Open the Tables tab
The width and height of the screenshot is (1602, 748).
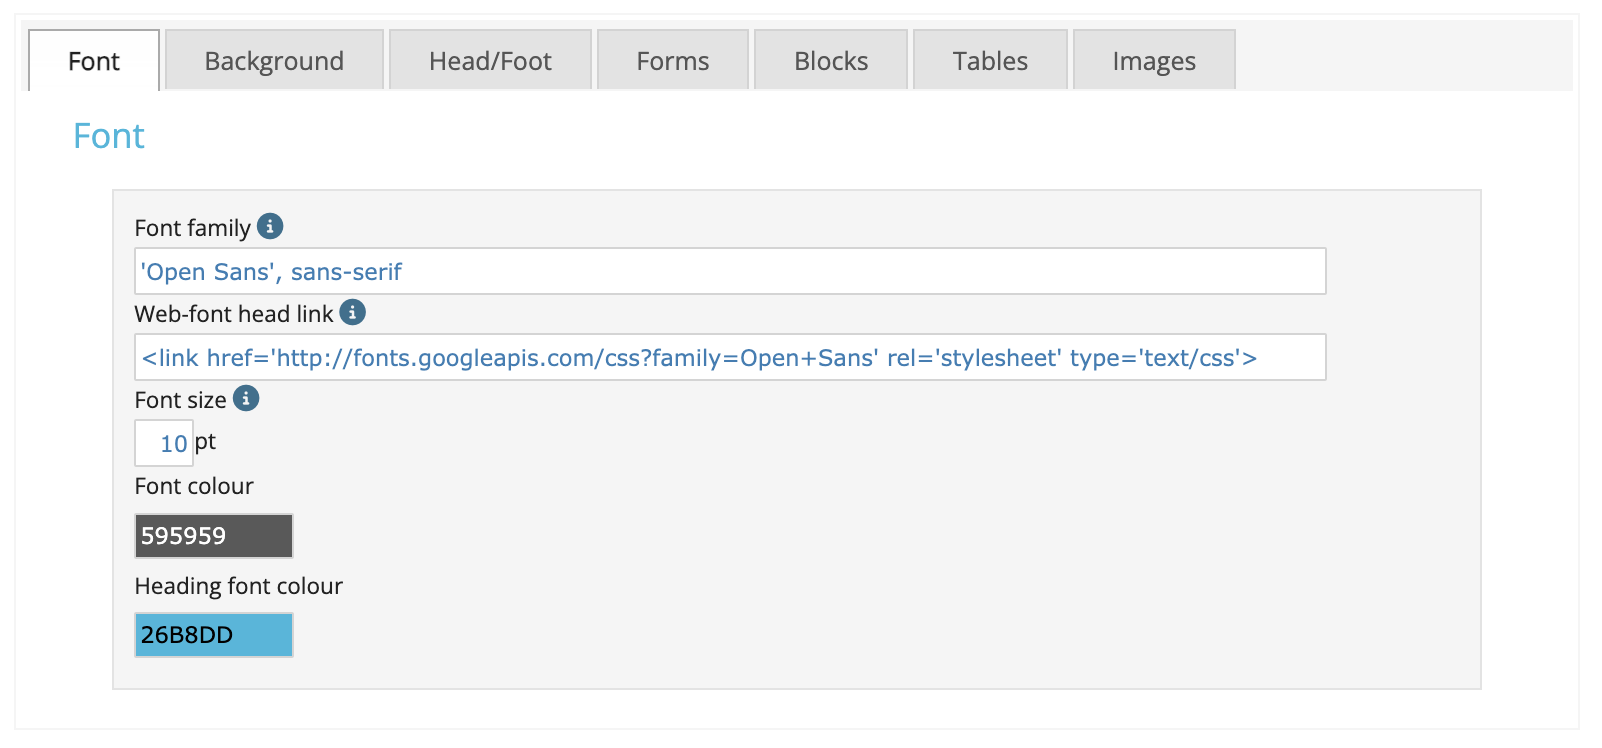[x=990, y=60]
